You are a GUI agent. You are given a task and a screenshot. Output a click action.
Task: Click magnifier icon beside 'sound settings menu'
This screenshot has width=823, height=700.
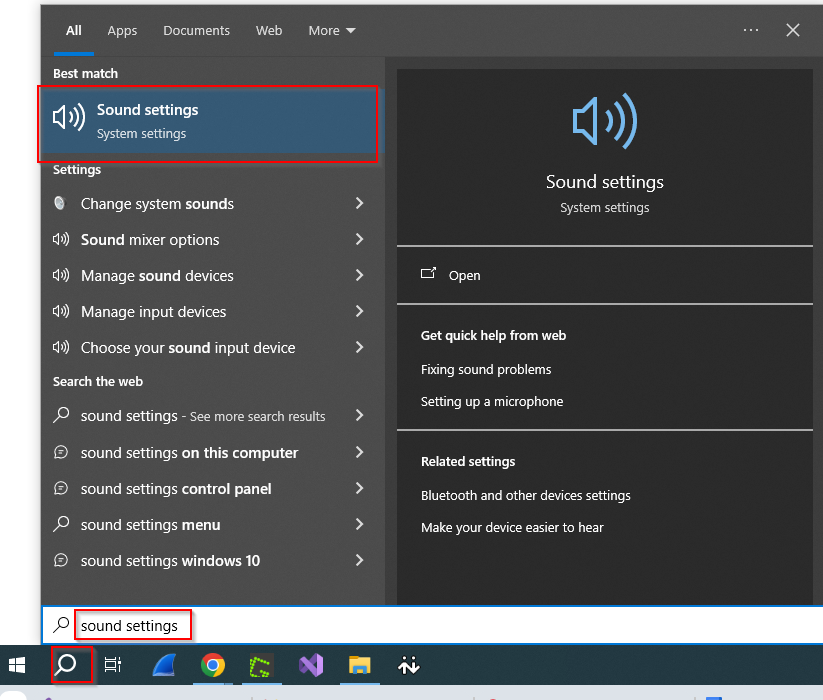[x=61, y=524]
